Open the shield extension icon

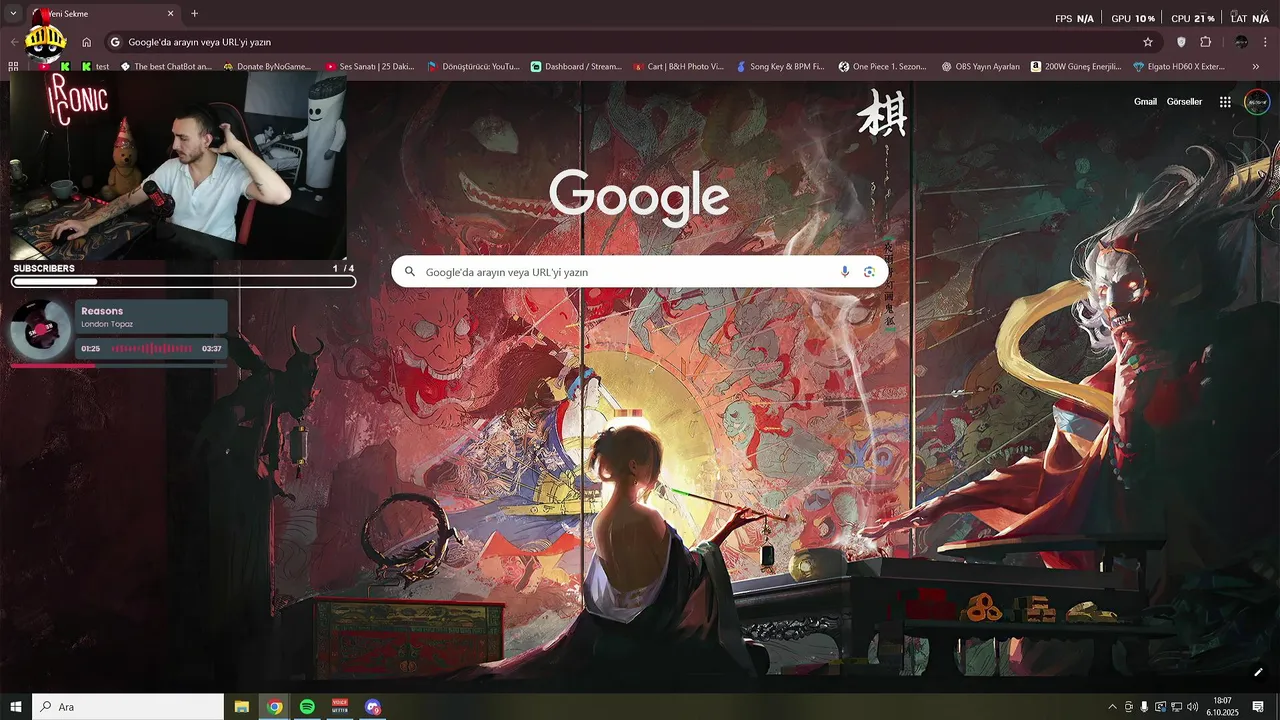(1181, 42)
